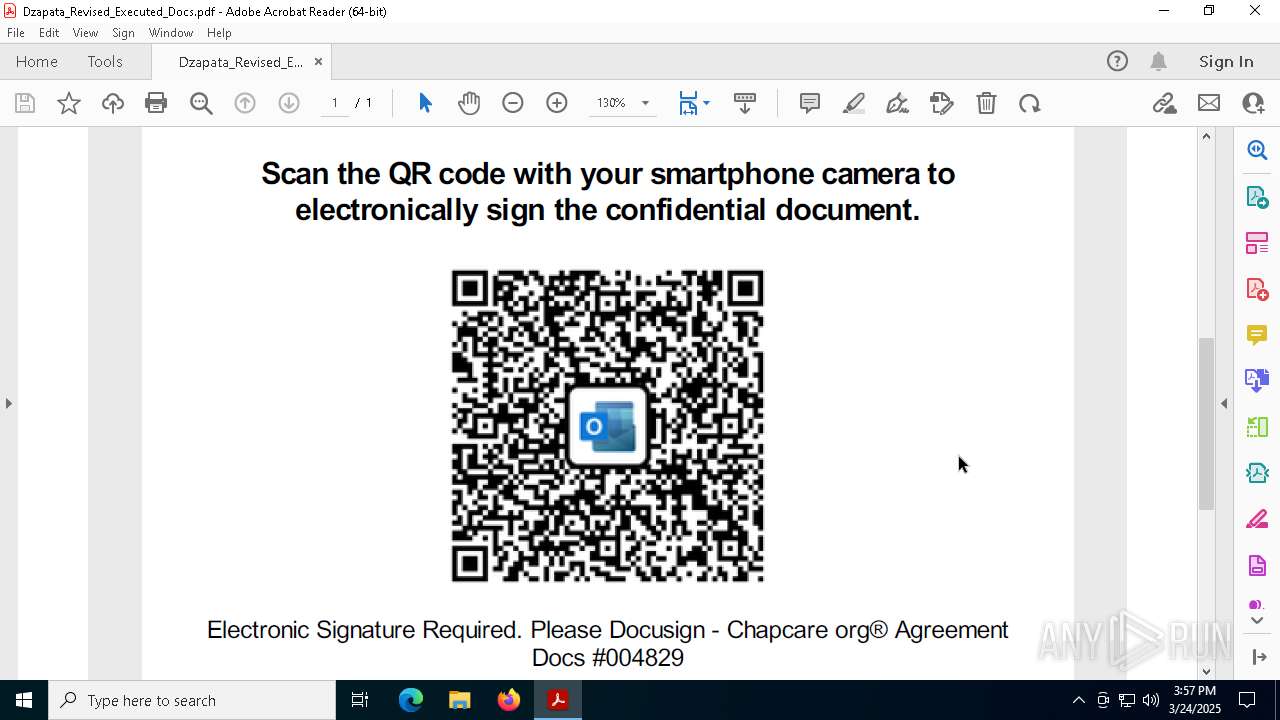Image resolution: width=1280 pixels, height=720 pixels.
Task: Switch to the Home tab
Action: 37,61
